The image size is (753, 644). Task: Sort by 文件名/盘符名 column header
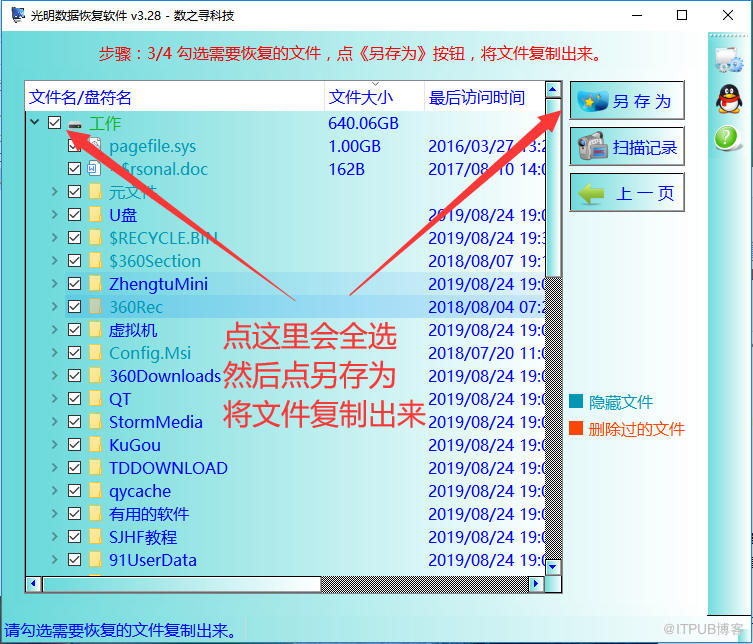pos(175,97)
